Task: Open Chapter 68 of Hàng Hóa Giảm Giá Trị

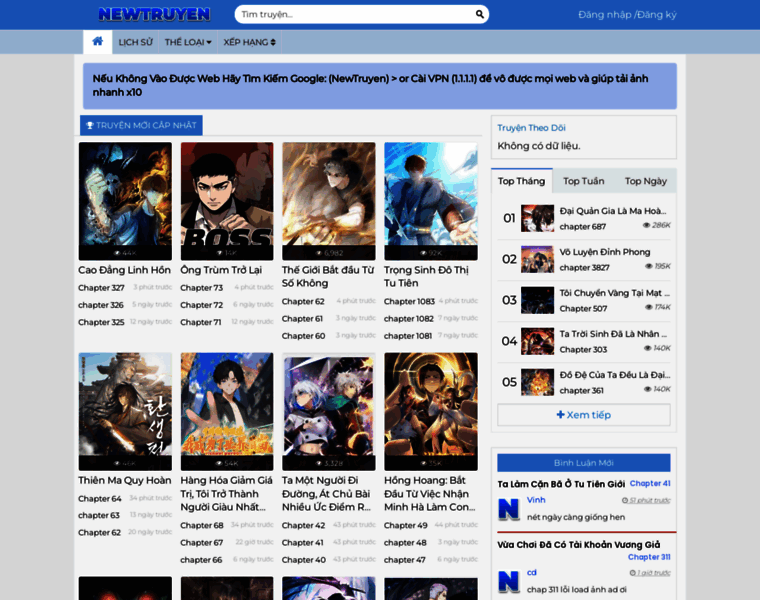Action: (202, 525)
